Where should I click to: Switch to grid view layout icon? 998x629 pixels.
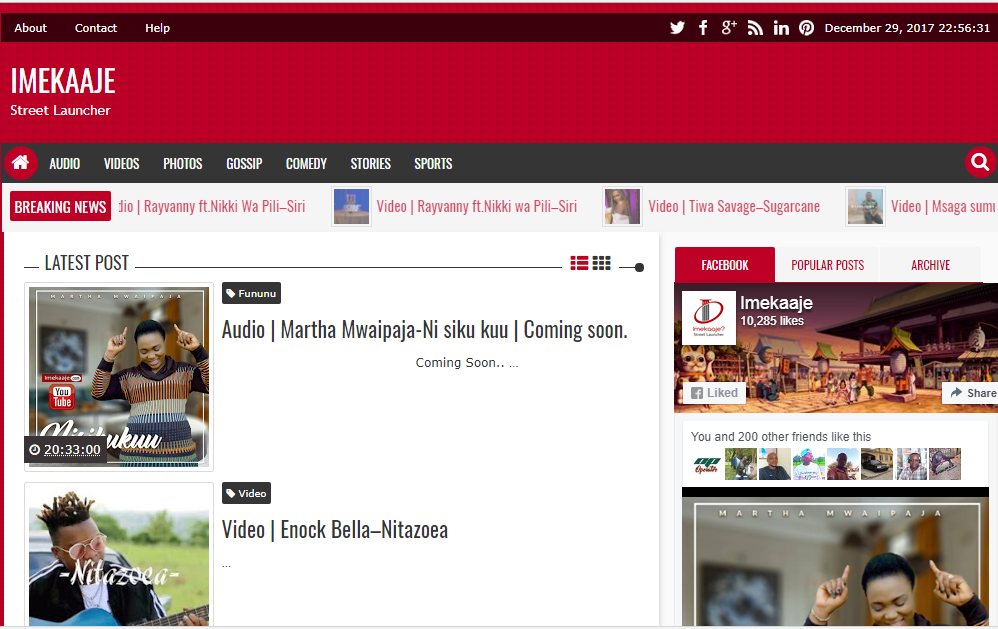(601, 263)
